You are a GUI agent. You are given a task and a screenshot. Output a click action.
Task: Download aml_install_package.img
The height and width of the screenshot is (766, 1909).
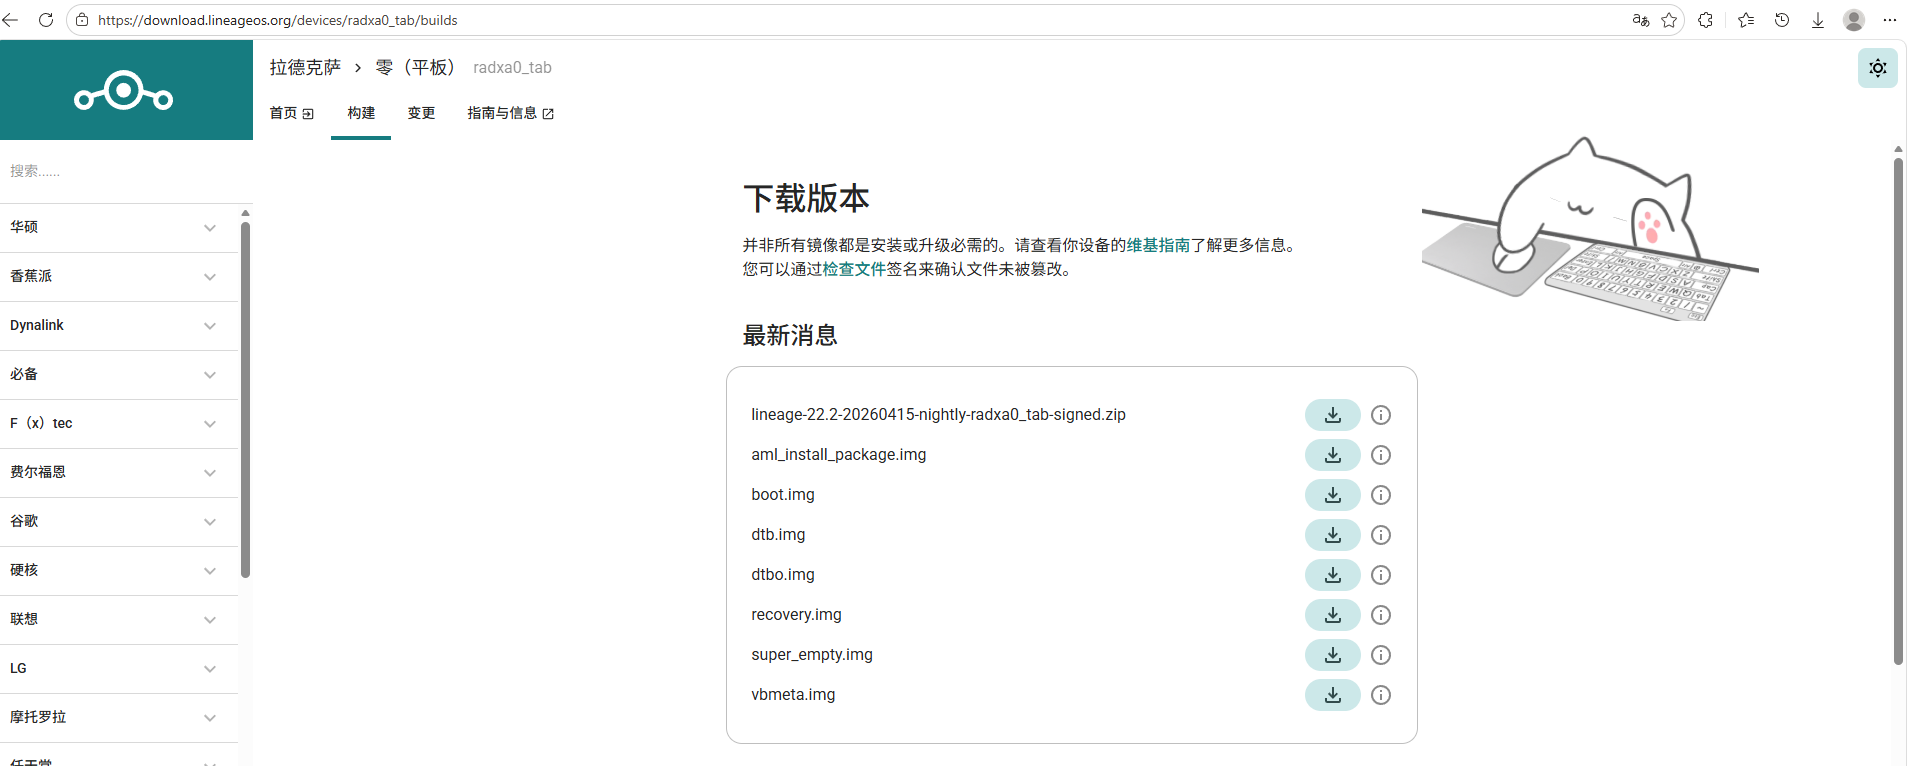coord(1332,455)
